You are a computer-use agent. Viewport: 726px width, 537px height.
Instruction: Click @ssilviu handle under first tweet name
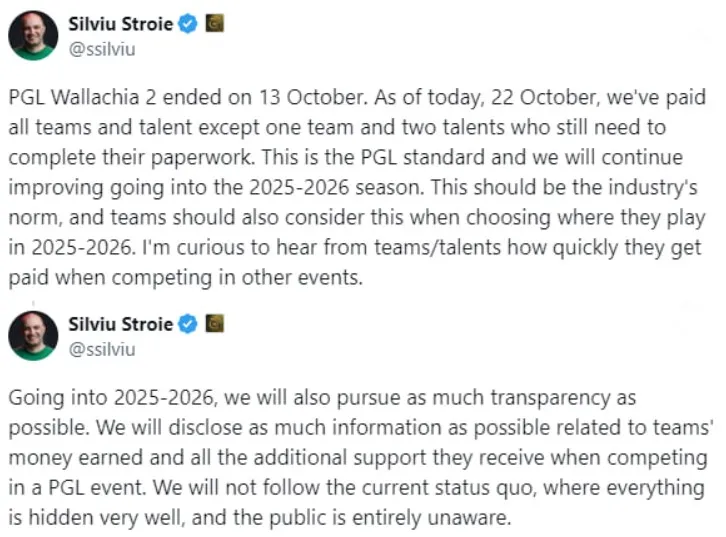(x=102, y=49)
